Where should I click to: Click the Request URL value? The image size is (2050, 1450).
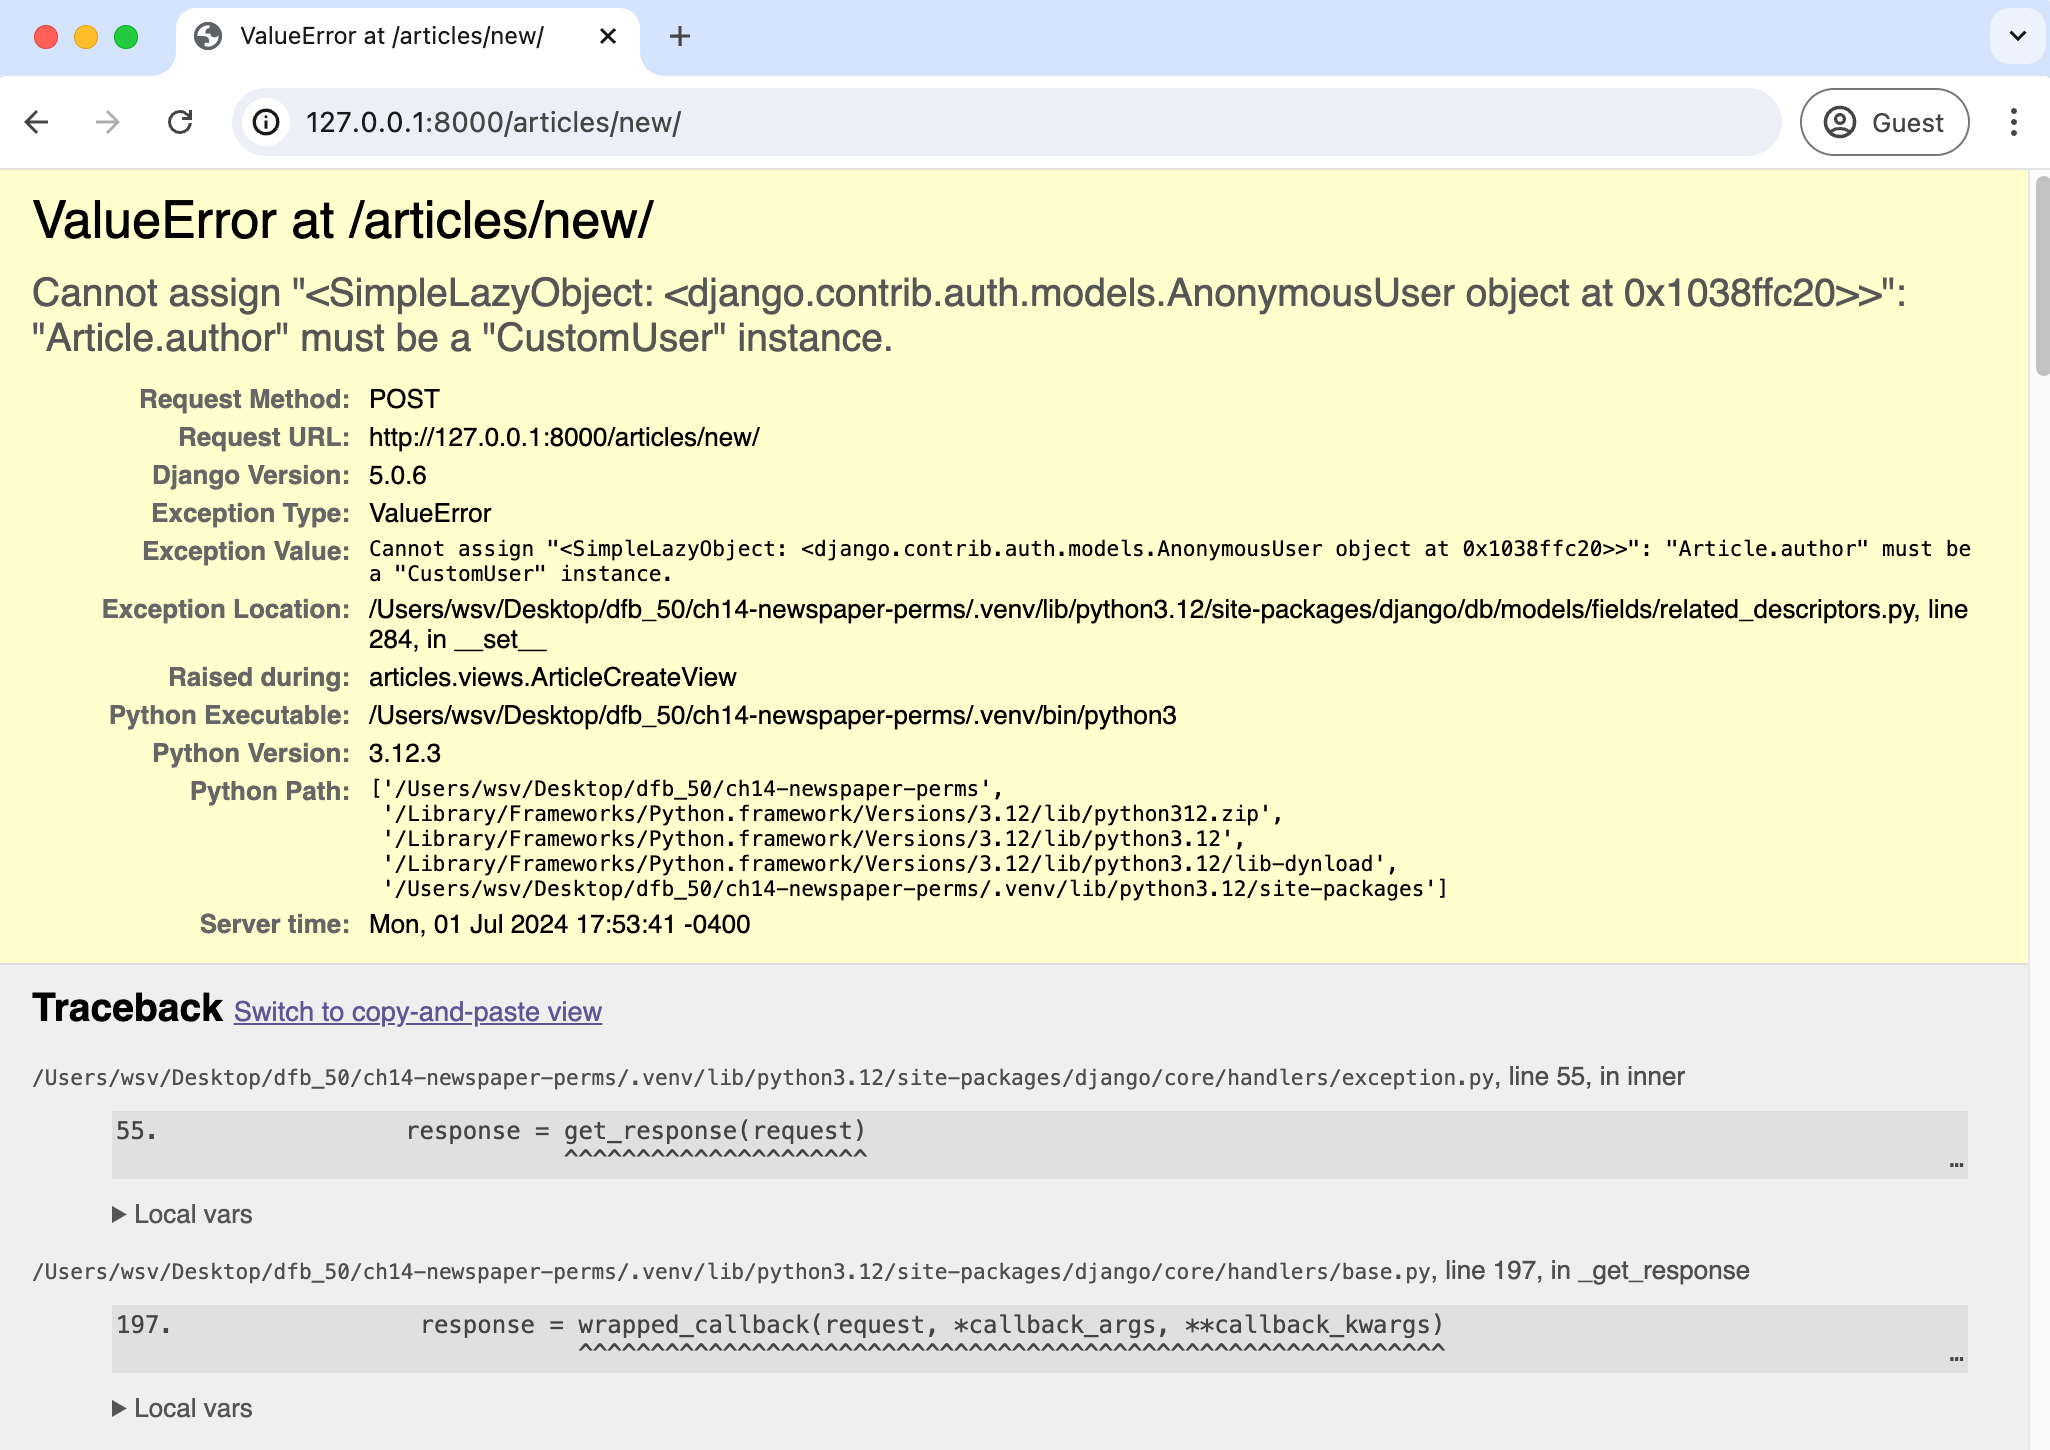[564, 437]
